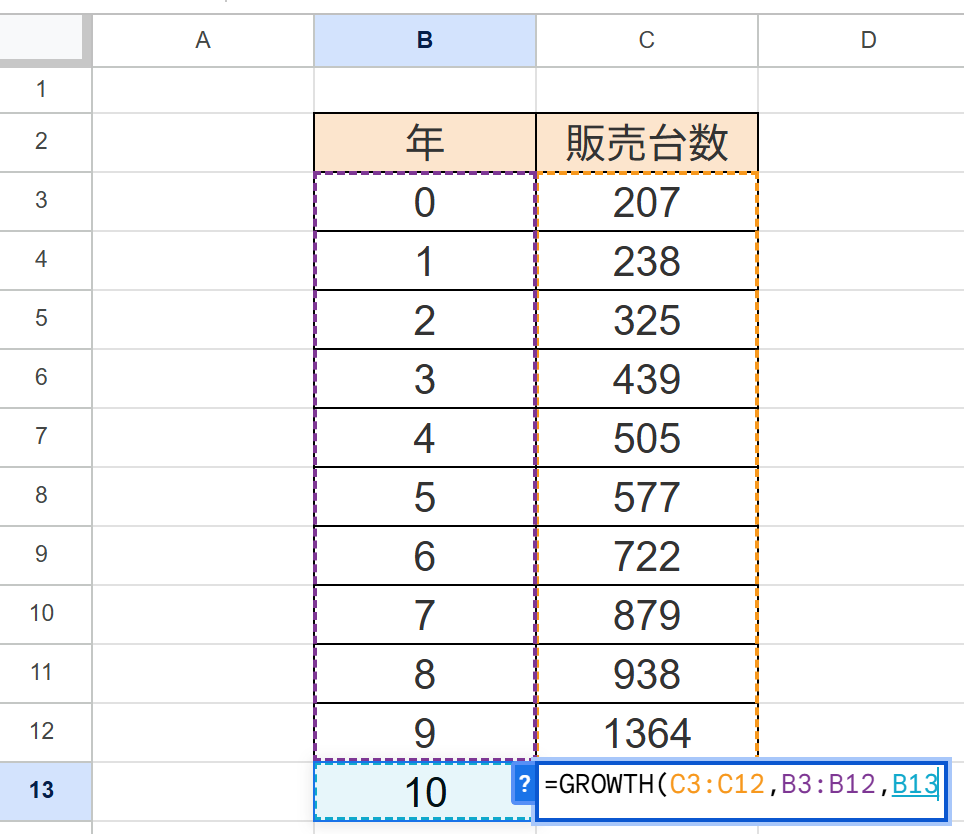Click the C3:C12 range in formula
Screen dimensions: 964x834
(718, 785)
